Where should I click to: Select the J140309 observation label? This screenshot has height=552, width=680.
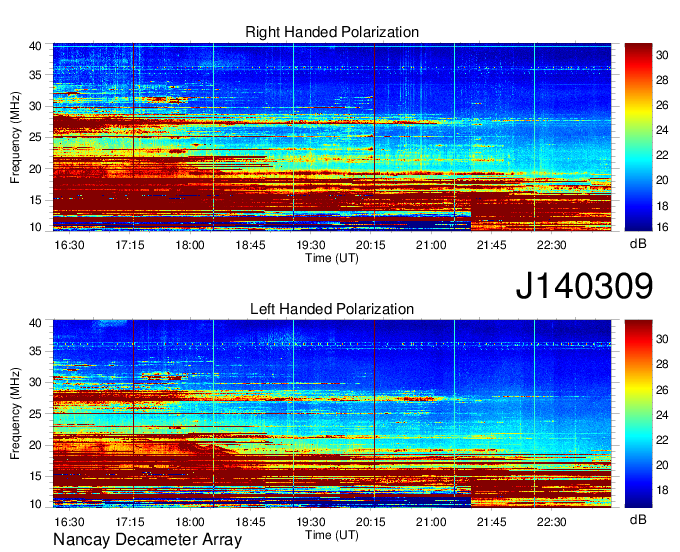584,286
